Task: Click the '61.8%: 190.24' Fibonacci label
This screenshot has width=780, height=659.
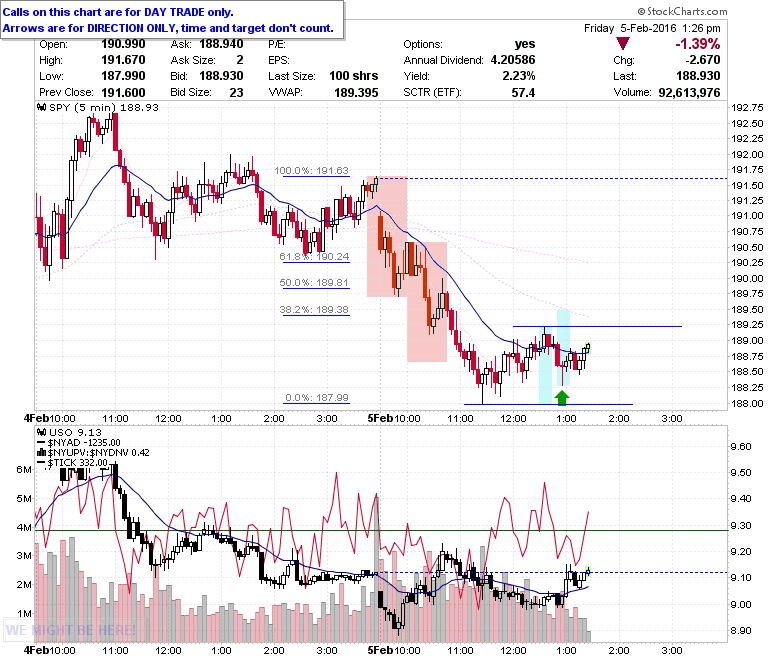Action: coord(314,257)
